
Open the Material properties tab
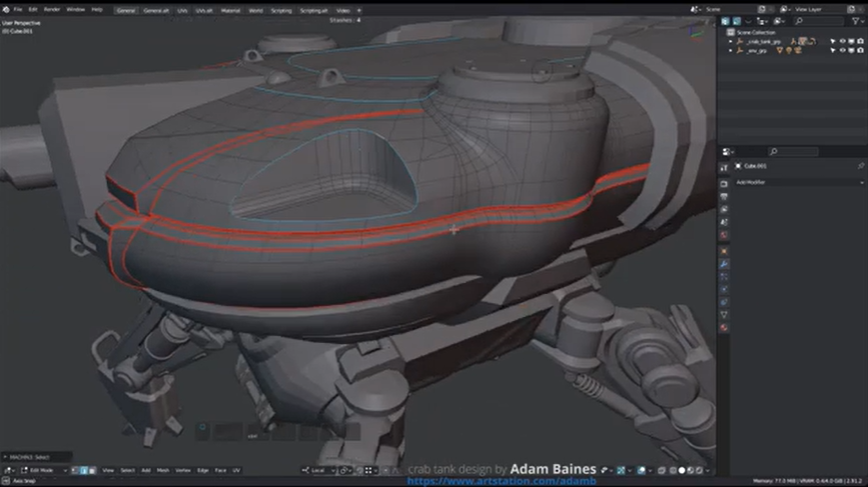(x=724, y=327)
